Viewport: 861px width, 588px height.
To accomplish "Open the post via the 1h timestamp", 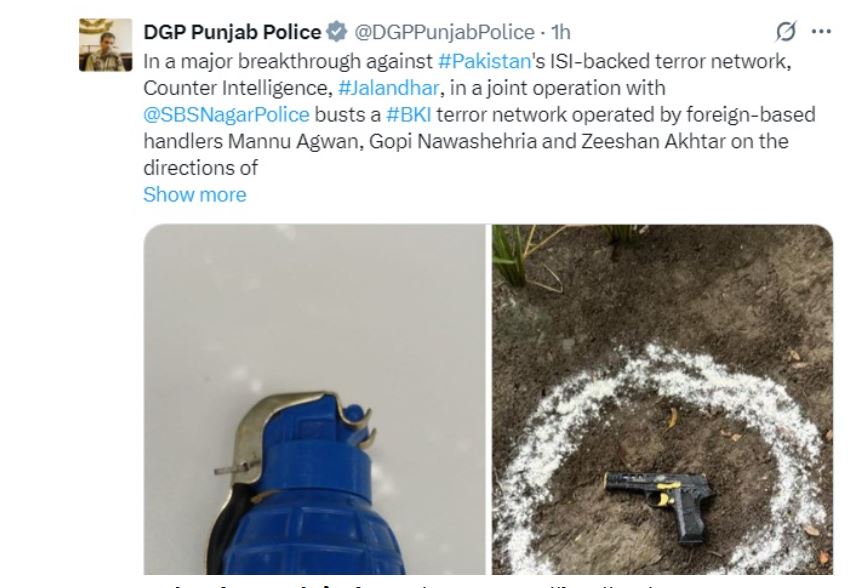I will pos(561,32).
